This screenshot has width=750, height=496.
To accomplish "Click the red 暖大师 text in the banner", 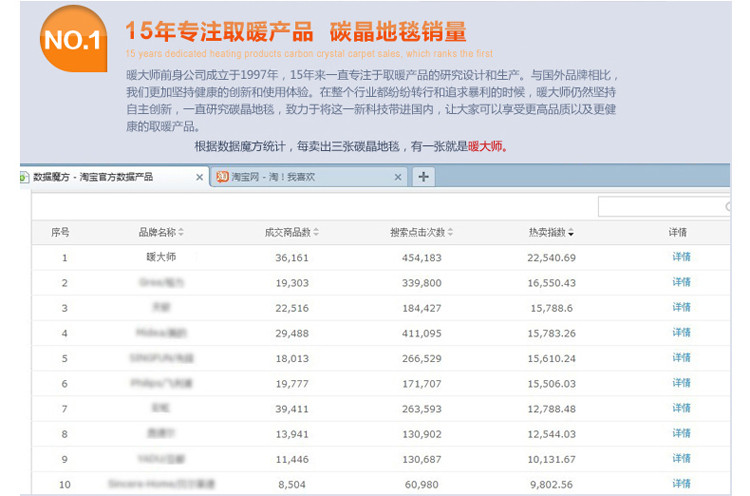I will click(x=485, y=146).
